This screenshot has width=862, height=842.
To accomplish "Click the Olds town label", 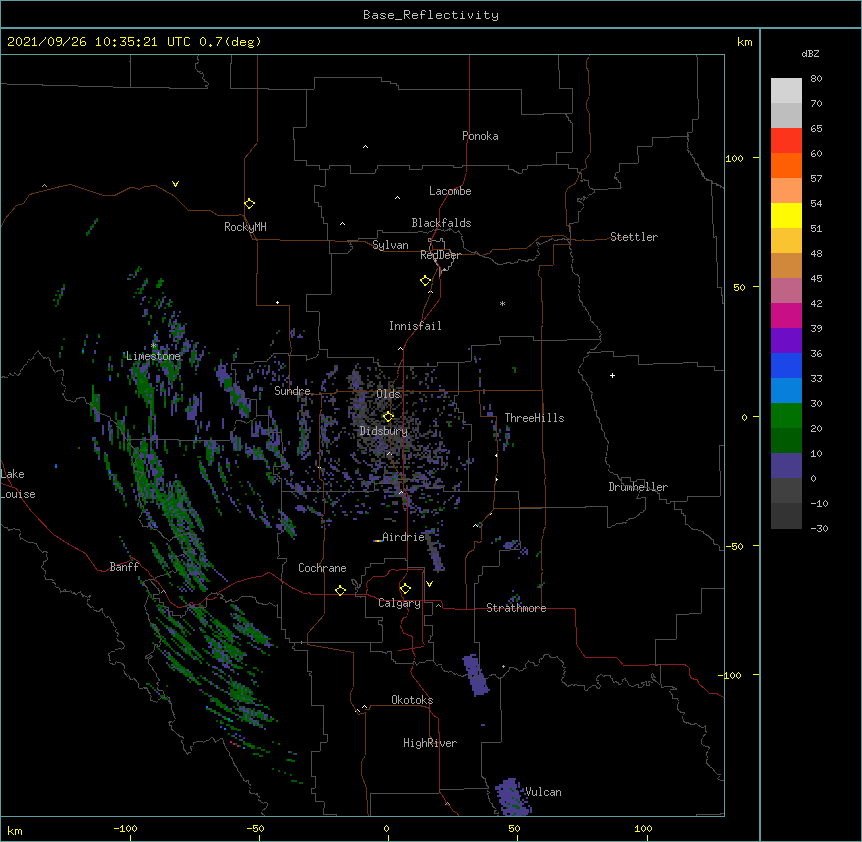I will click(388, 394).
